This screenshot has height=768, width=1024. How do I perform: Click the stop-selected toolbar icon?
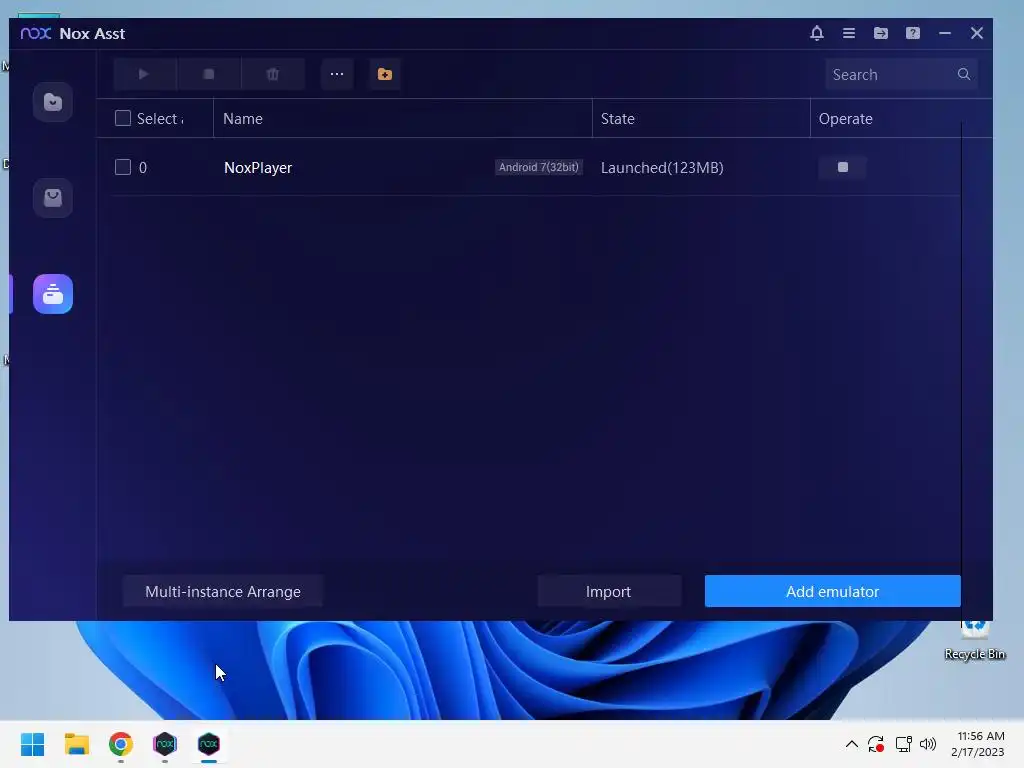click(208, 74)
